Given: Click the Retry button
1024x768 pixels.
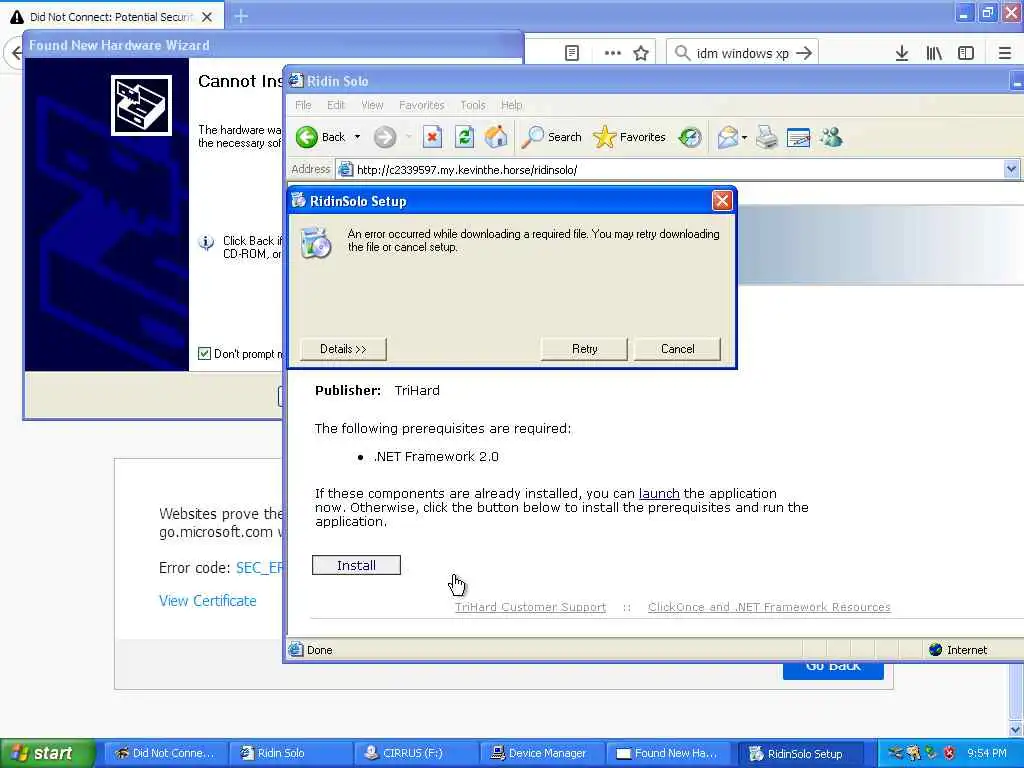Looking at the screenshot, I should tap(584, 349).
